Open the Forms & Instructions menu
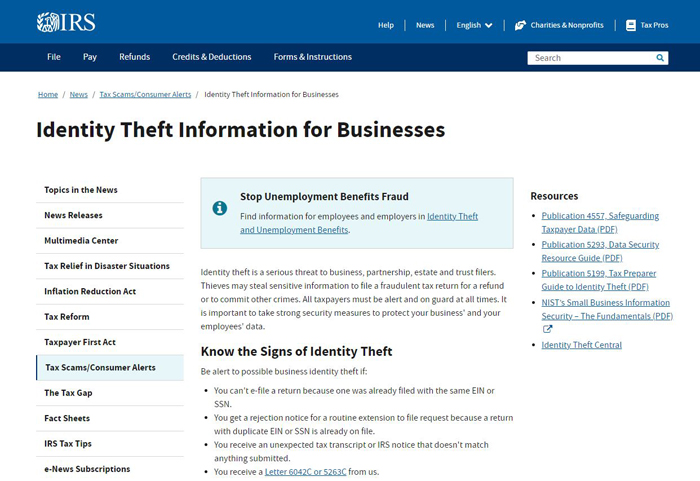Screen dimensions: 700x481 312,57
